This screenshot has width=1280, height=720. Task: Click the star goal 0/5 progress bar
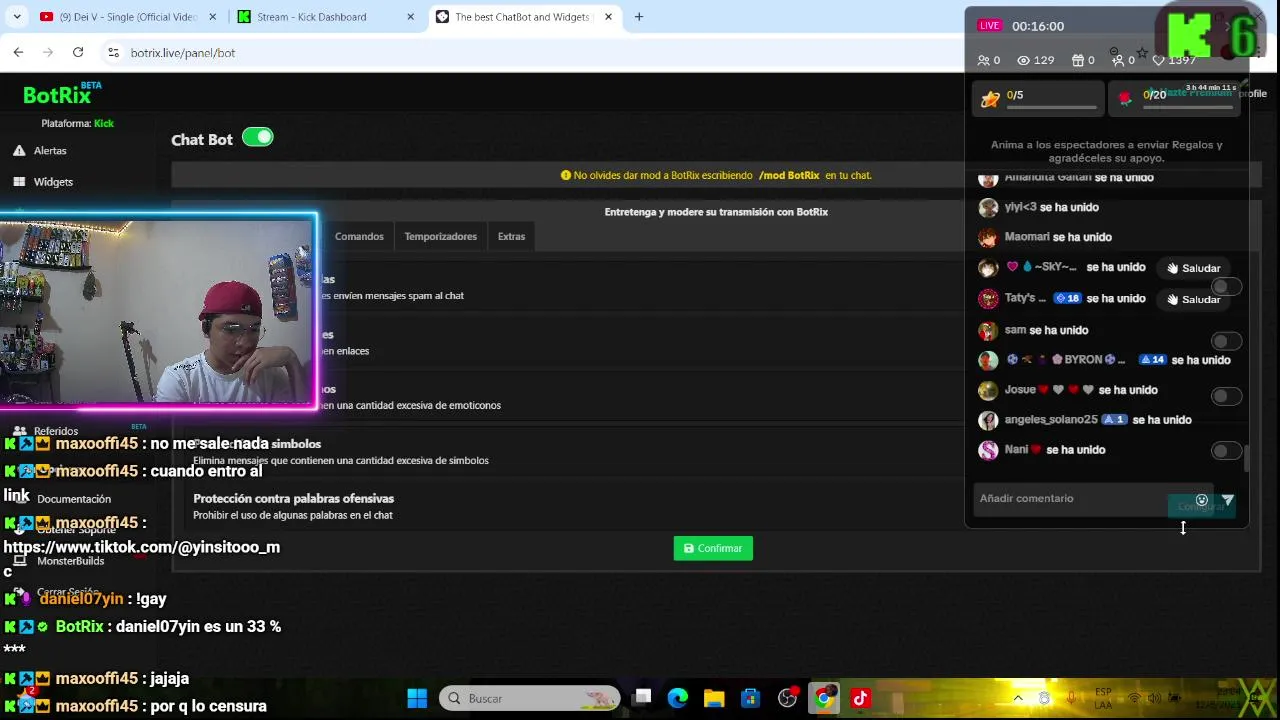click(x=1051, y=107)
